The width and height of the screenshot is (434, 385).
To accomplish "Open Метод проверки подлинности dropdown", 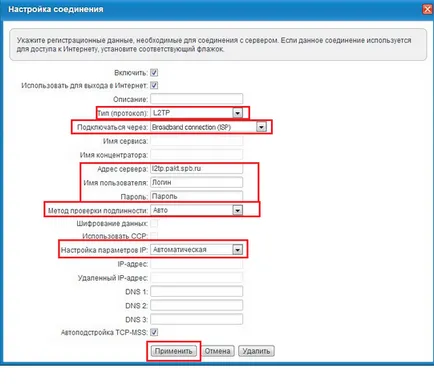I will tap(237, 210).
